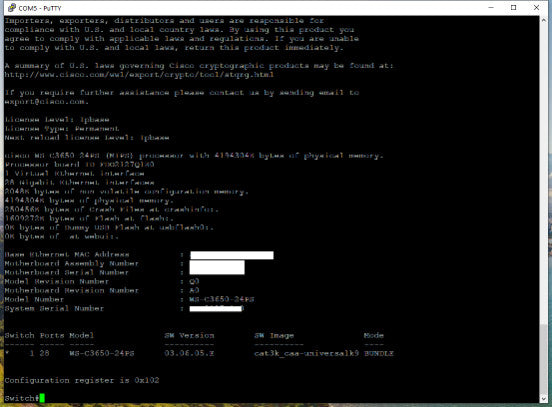Click 'Configuration register is 0x102' line

click(x=82, y=381)
